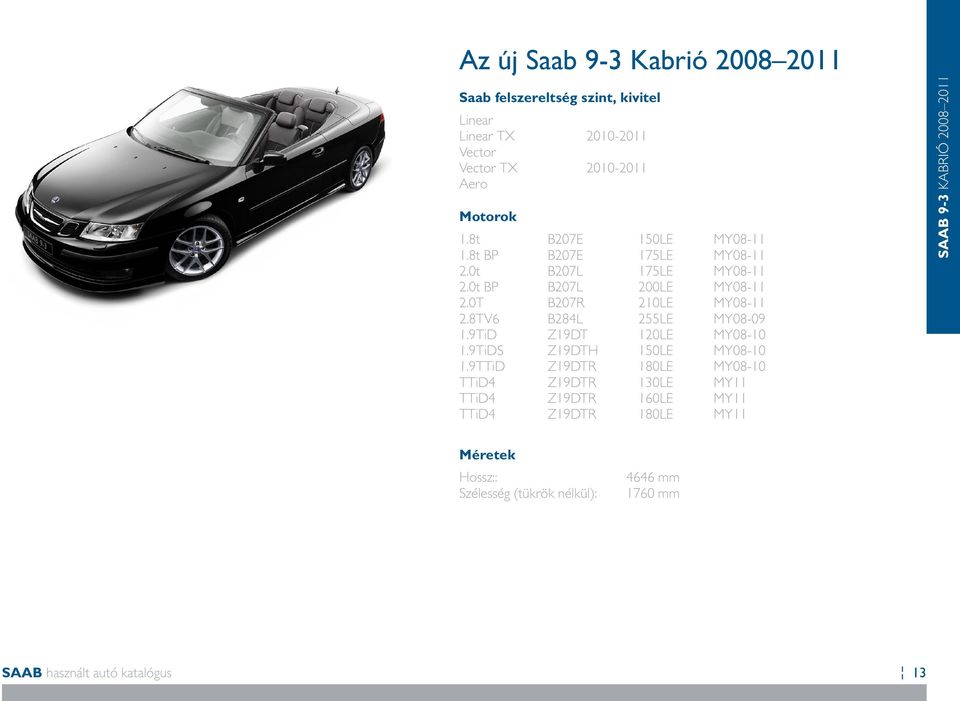Select the length value "4646 mm"
Image resolution: width=960 pixels, height=701 pixels.
click(x=653, y=477)
